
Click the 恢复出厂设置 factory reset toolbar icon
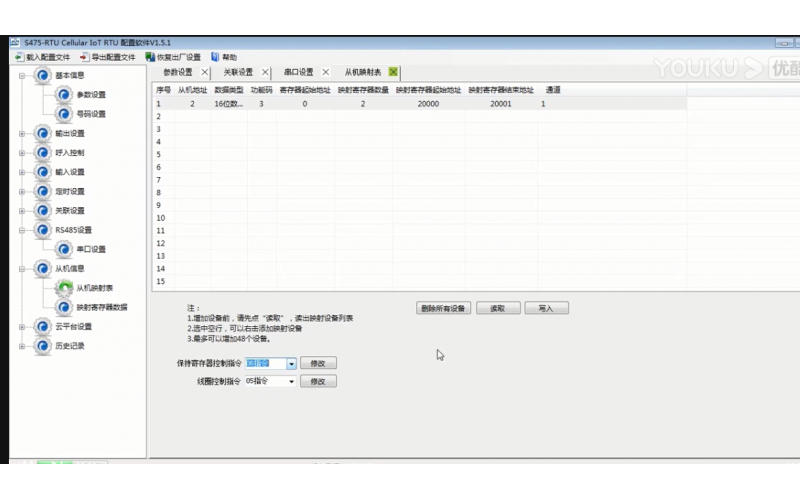tap(150, 57)
